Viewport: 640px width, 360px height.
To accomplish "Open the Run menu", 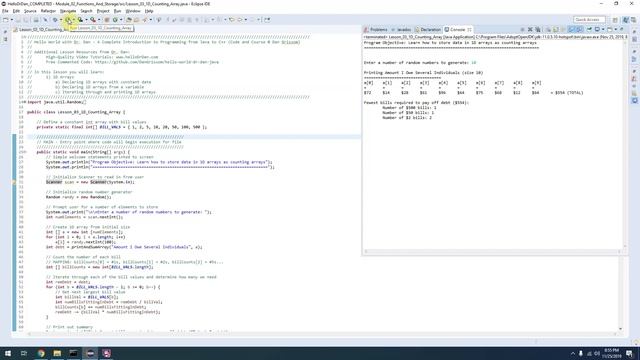I will (118, 11).
